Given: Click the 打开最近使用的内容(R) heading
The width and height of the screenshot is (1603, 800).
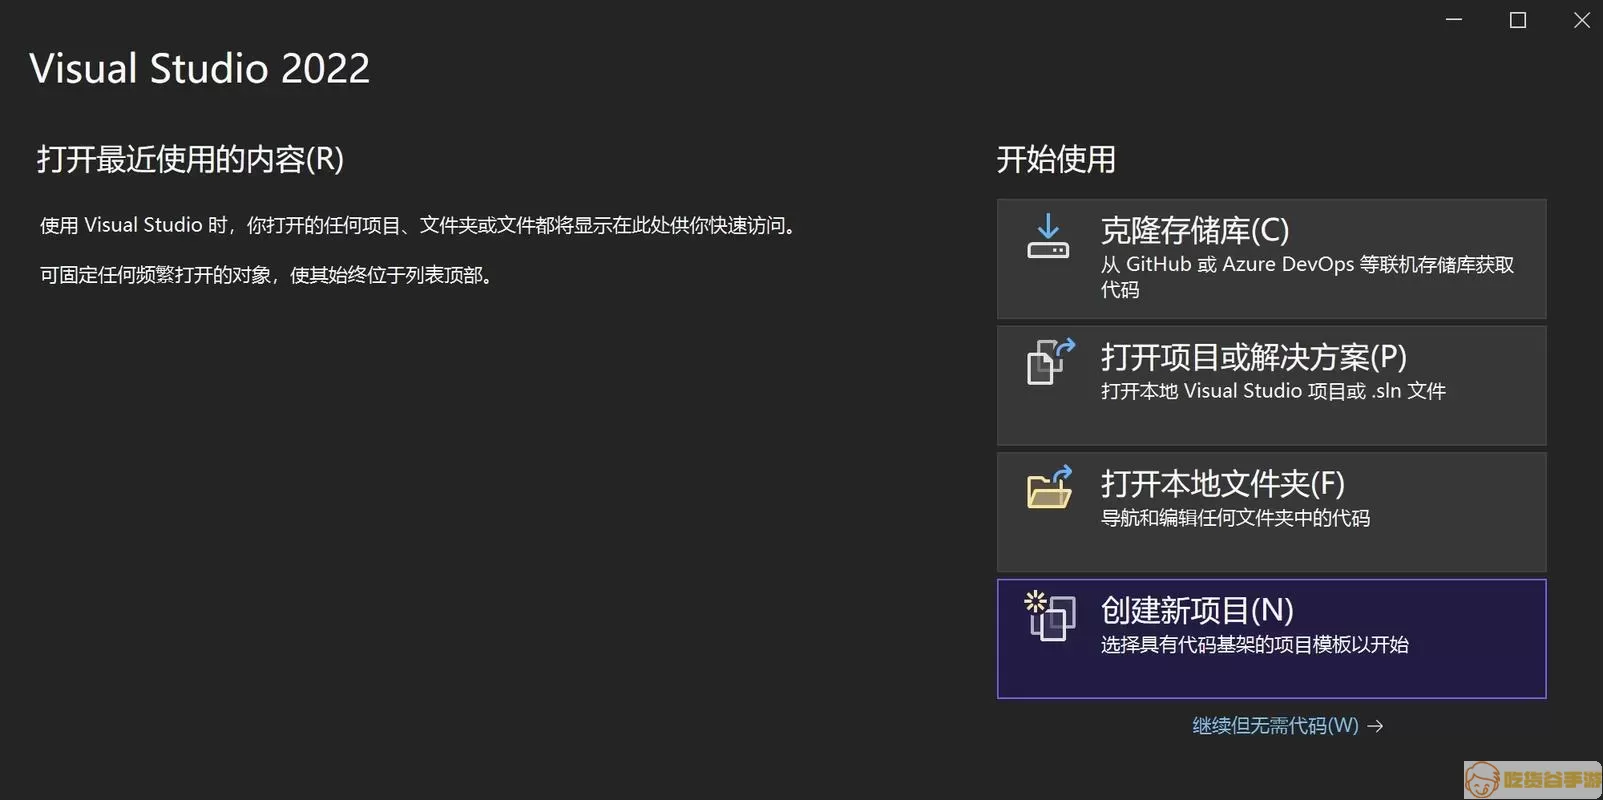Looking at the screenshot, I should pos(190,159).
